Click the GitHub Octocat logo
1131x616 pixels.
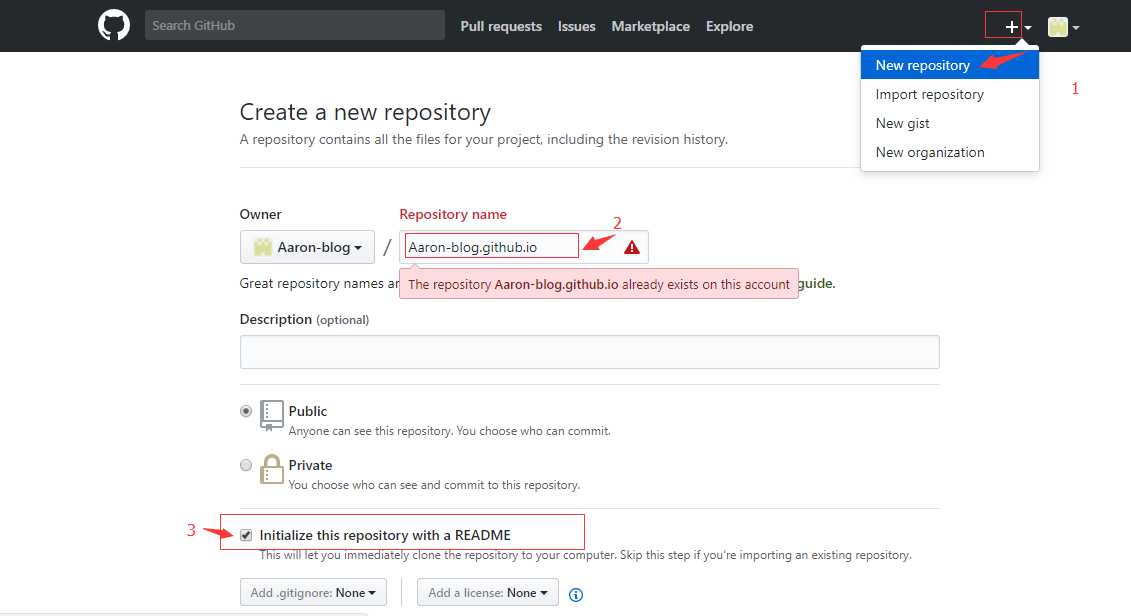(114, 25)
